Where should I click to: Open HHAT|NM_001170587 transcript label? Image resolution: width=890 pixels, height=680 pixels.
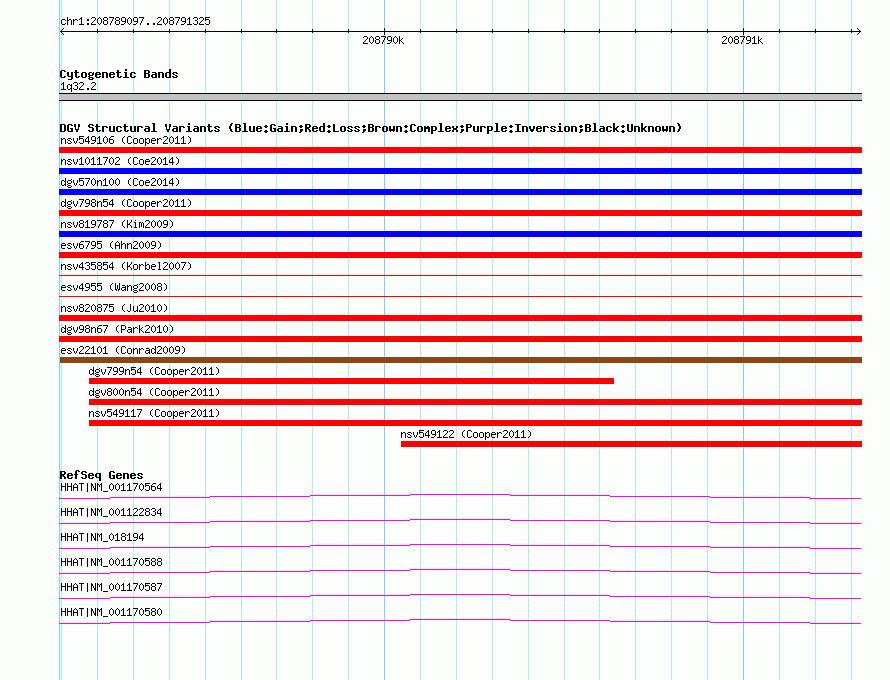coord(111,587)
